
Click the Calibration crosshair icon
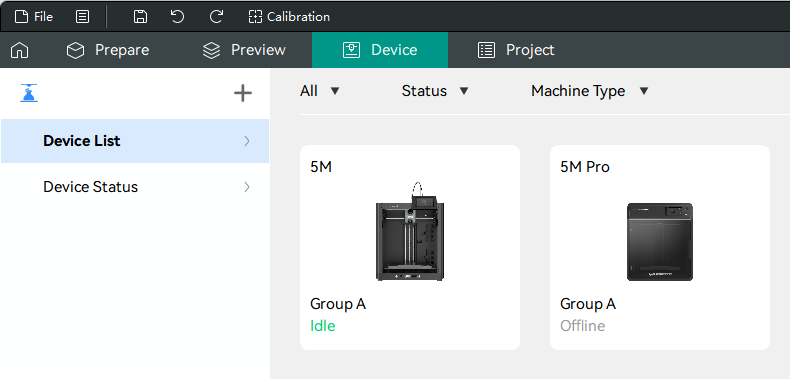[x=255, y=17]
